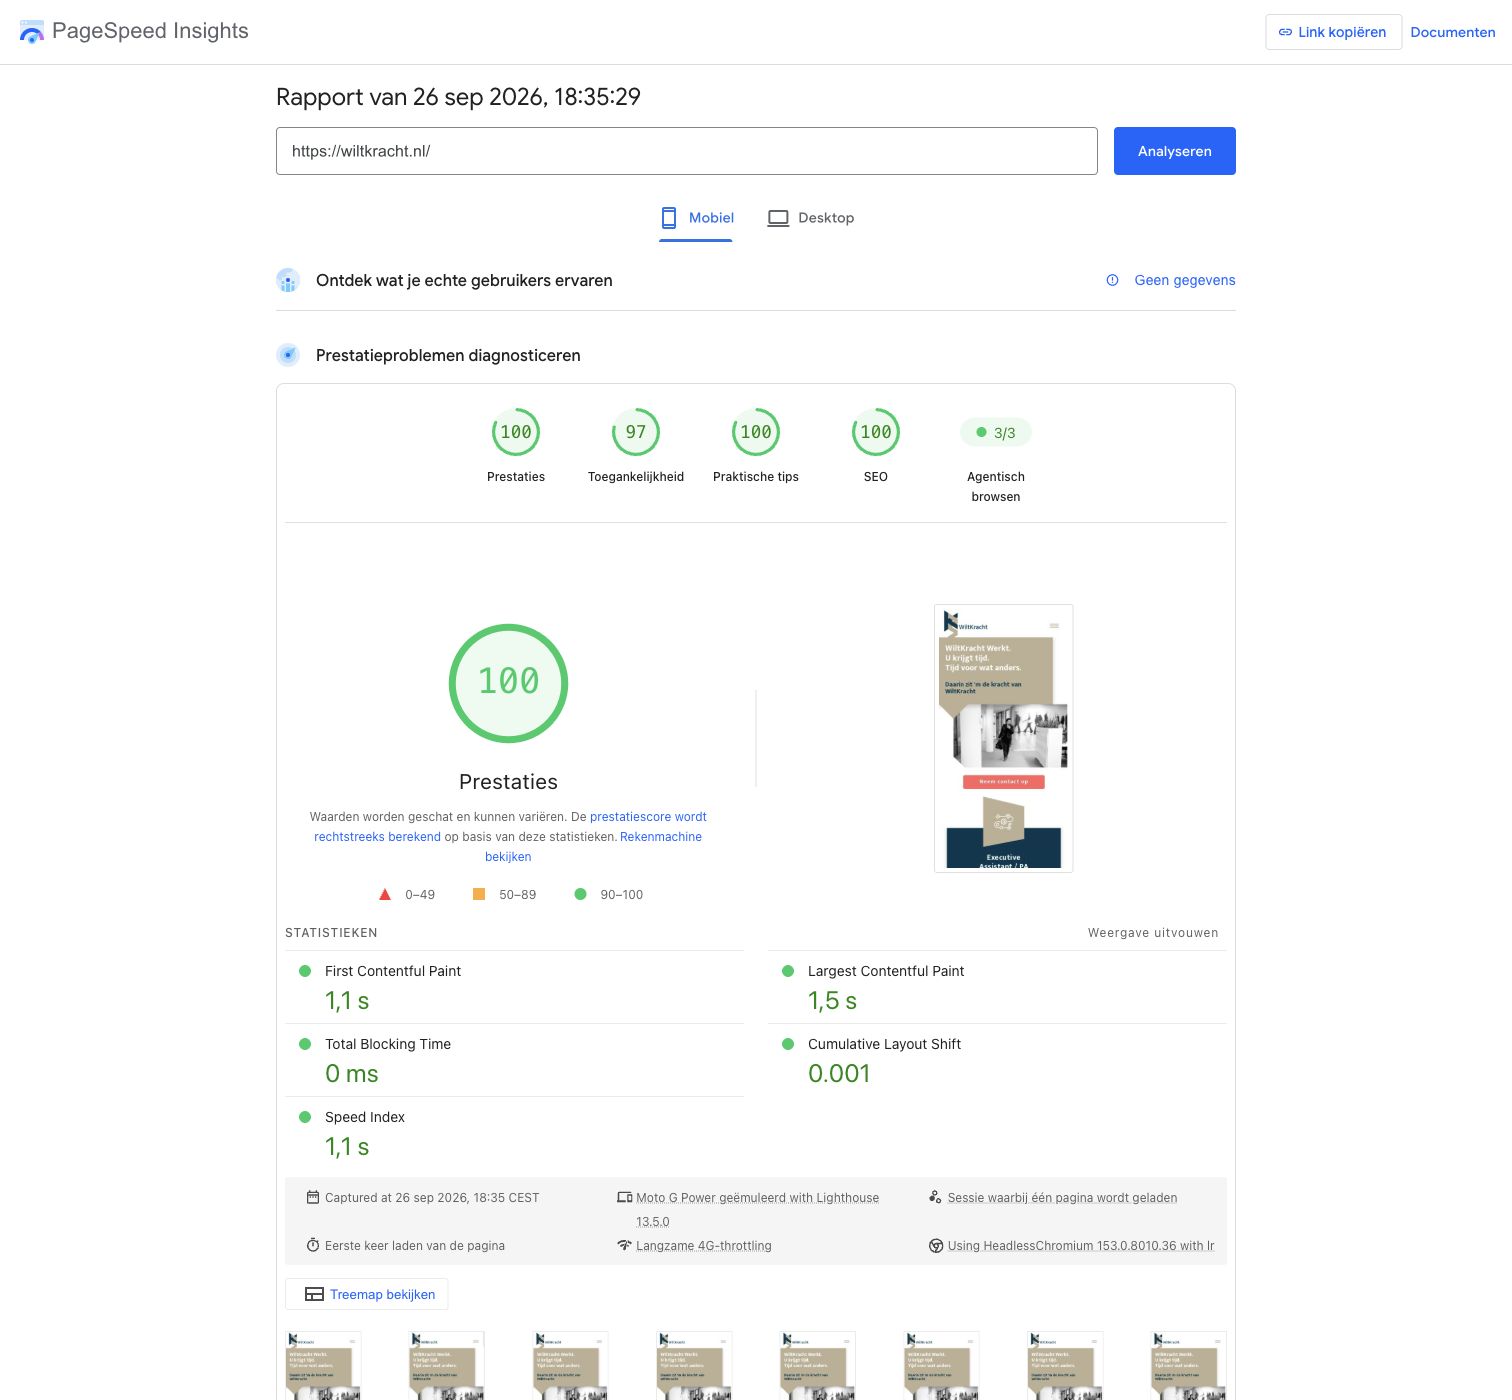
Task: Click the Praktische tips 100 gauge
Action: coord(756,432)
